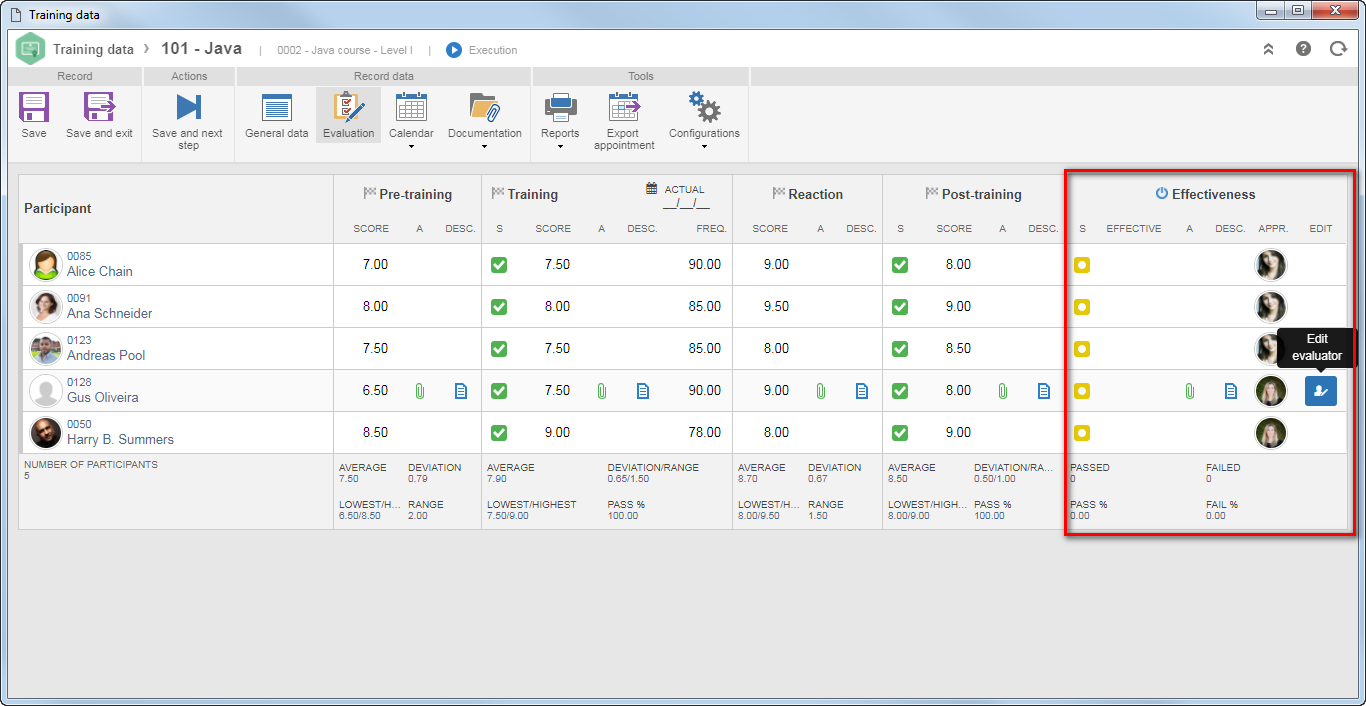Click Save and exit icon
Image resolution: width=1366 pixels, height=706 pixels.
pos(99,108)
